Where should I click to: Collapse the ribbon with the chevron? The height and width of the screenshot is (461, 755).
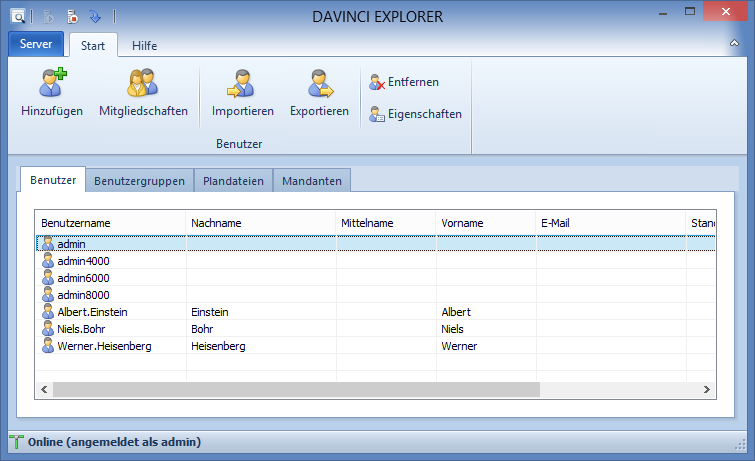[x=734, y=46]
